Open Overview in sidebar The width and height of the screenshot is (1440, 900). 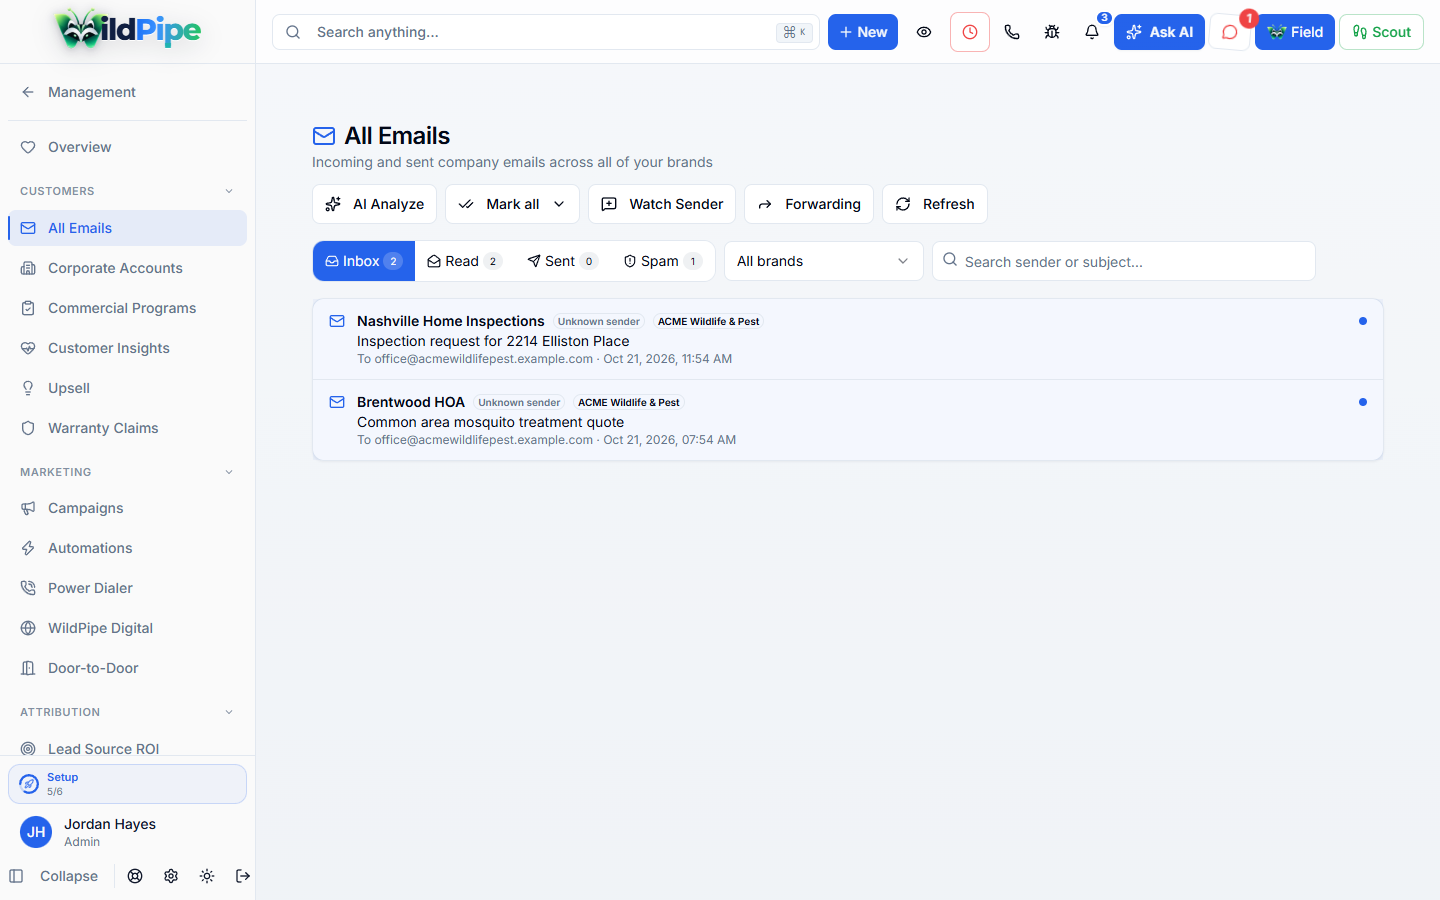tap(128, 147)
